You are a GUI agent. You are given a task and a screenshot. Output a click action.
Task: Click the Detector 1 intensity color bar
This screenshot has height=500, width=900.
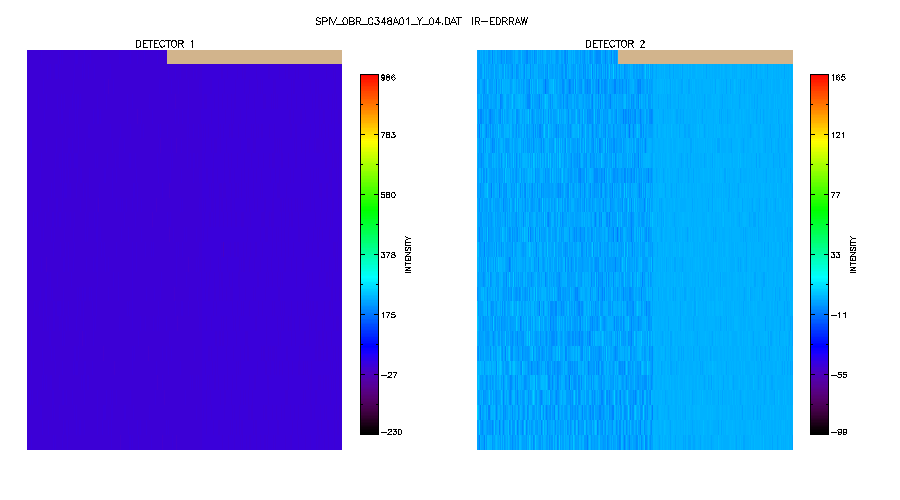(369, 254)
